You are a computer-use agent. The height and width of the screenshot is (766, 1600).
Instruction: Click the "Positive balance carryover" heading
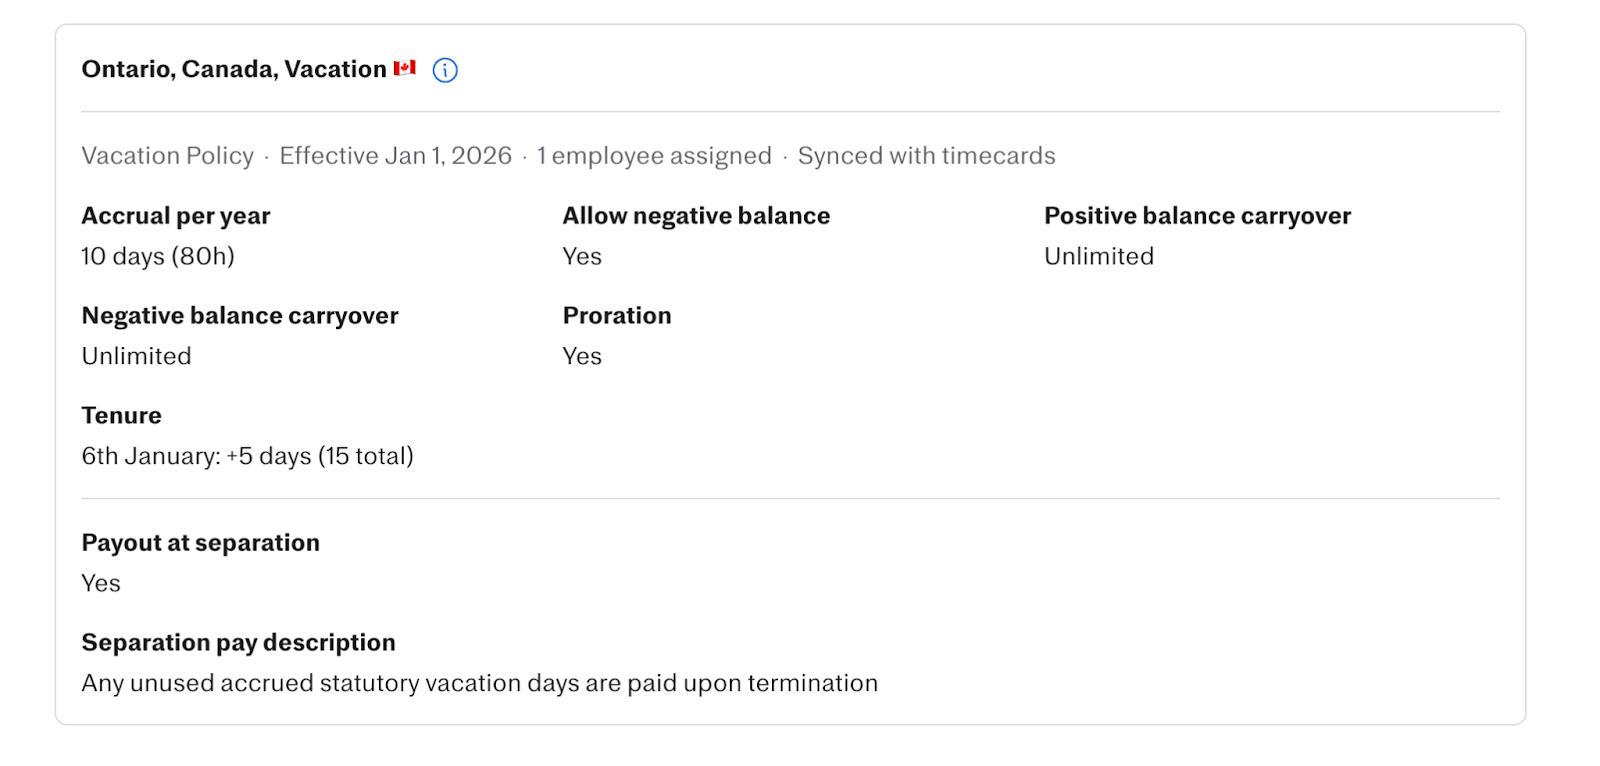(1197, 216)
